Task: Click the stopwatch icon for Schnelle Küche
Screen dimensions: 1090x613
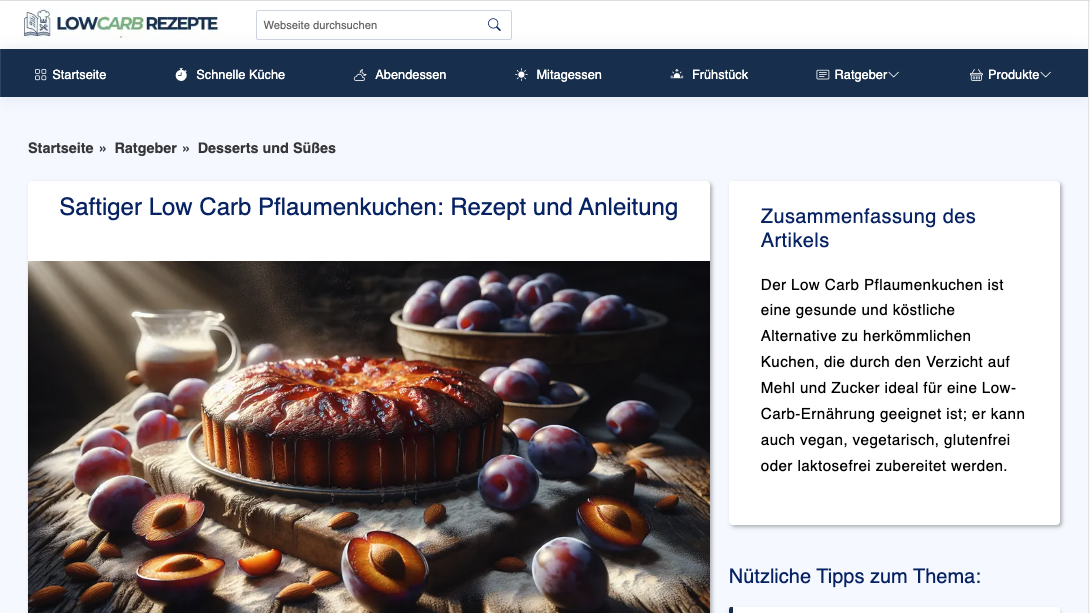Action: tap(181, 73)
